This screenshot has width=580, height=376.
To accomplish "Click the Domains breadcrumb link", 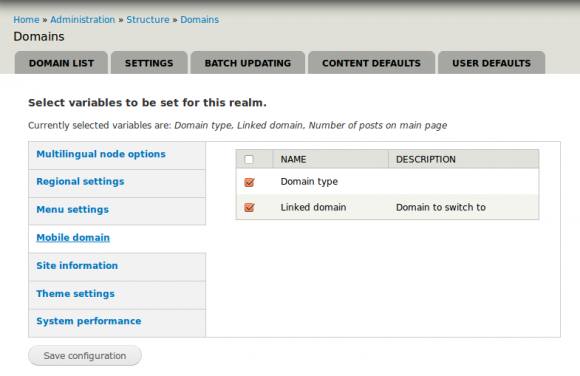I will pyautogui.click(x=199, y=20).
